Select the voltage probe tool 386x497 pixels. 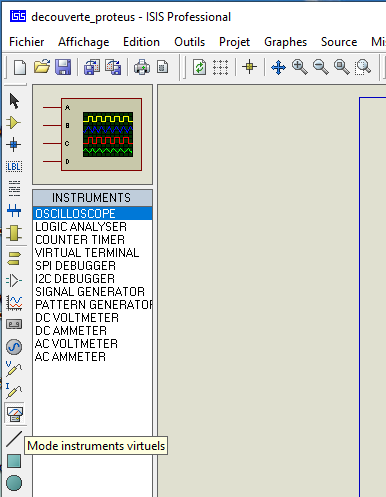click(x=14, y=369)
